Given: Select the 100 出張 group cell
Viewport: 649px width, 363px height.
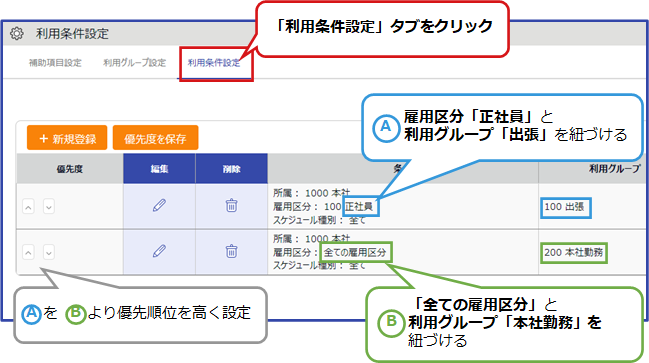Looking at the screenshot, I should point(565,207).
